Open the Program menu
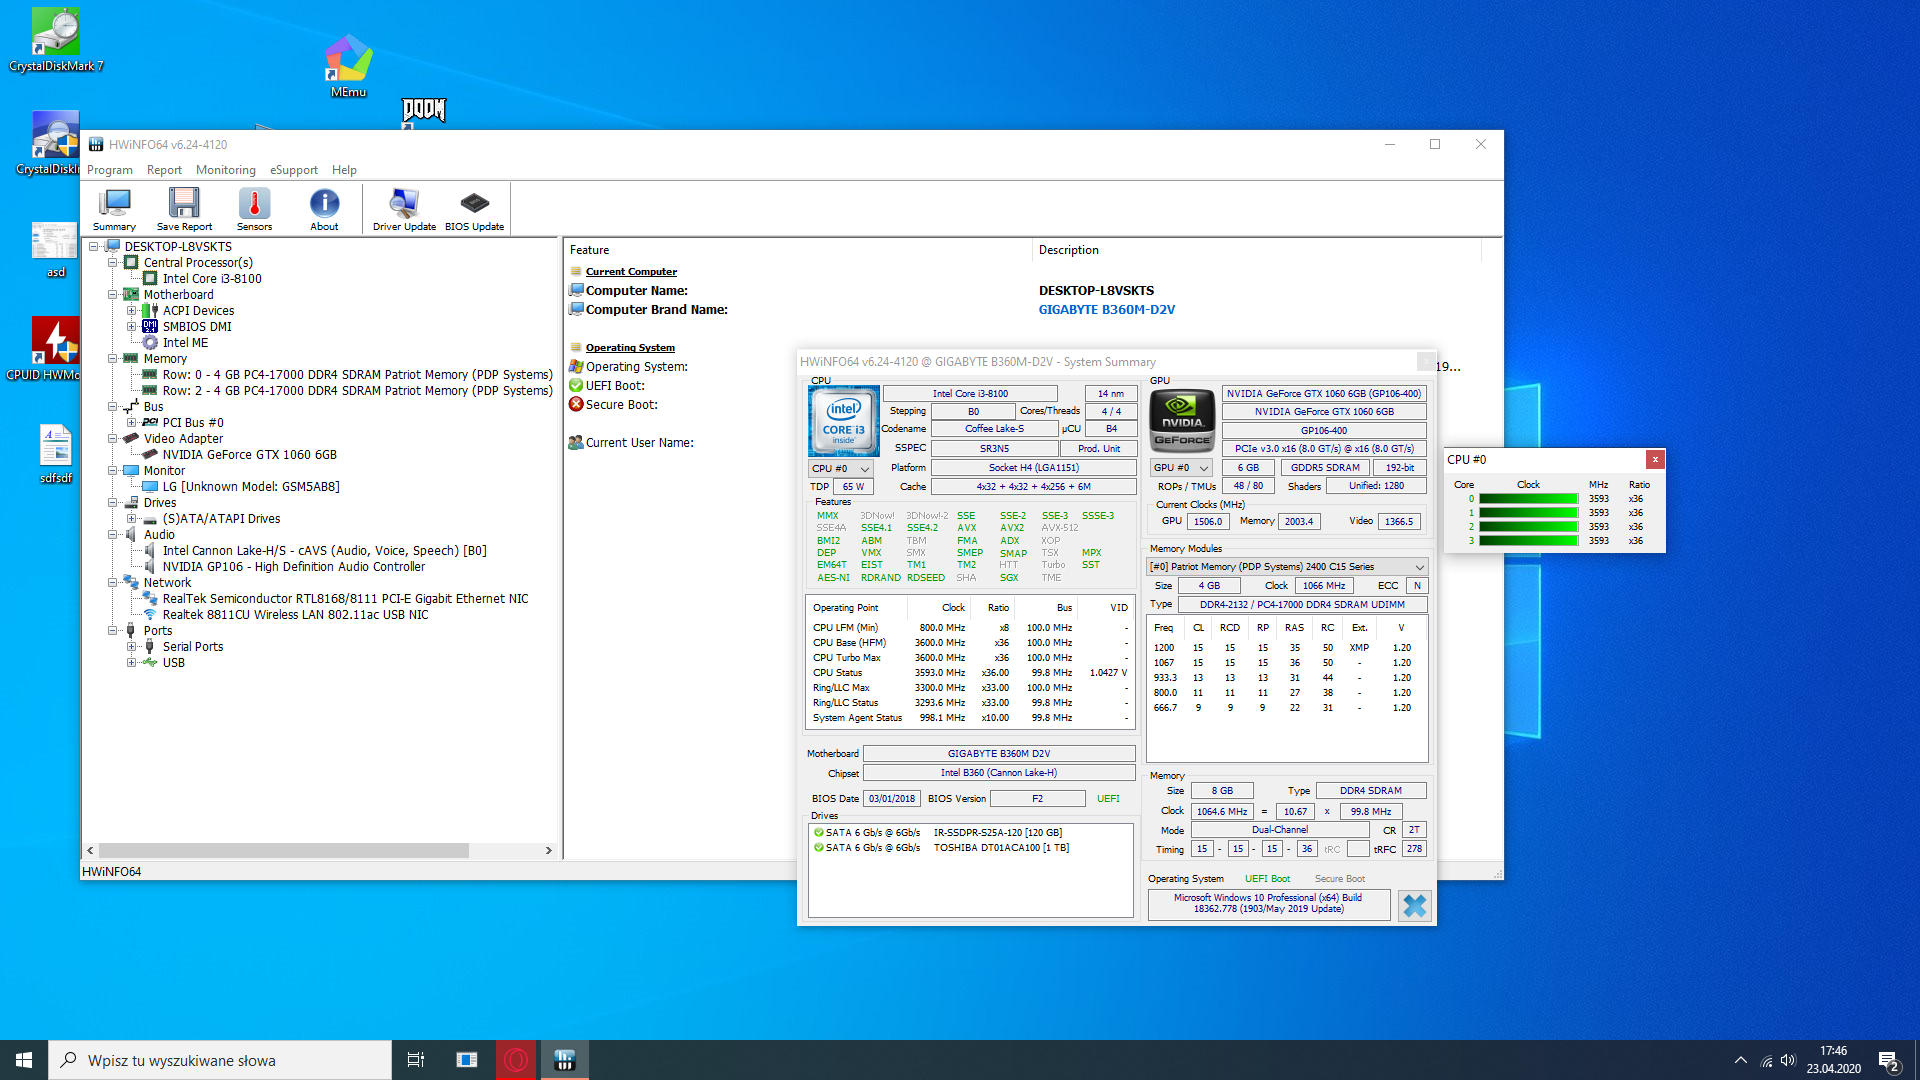Viewport: 1920px width, 1080px height. pyautogui.click(x=110, y=170)
